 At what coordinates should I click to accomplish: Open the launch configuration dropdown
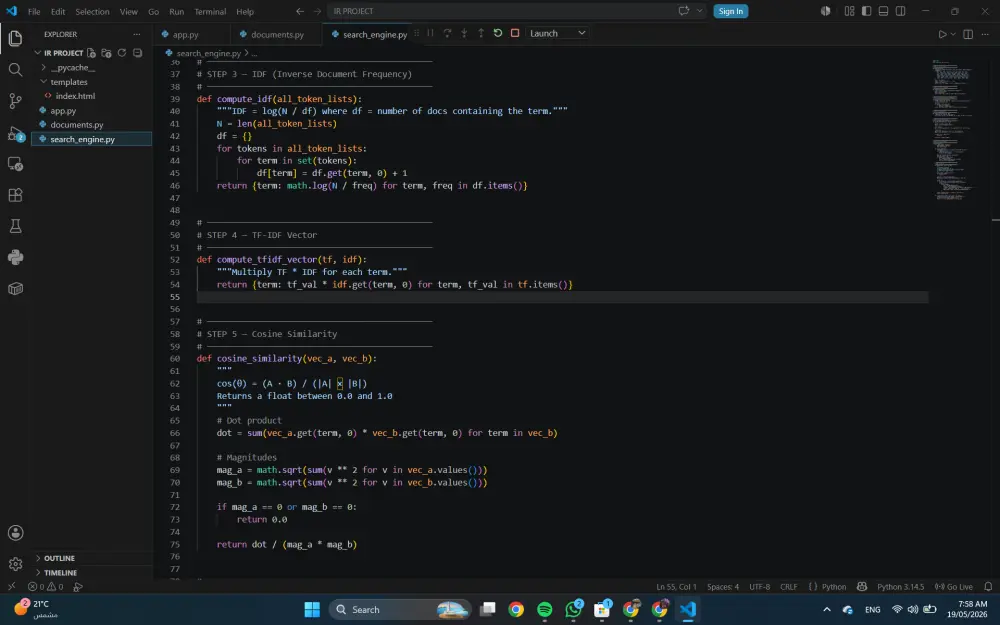557,33
